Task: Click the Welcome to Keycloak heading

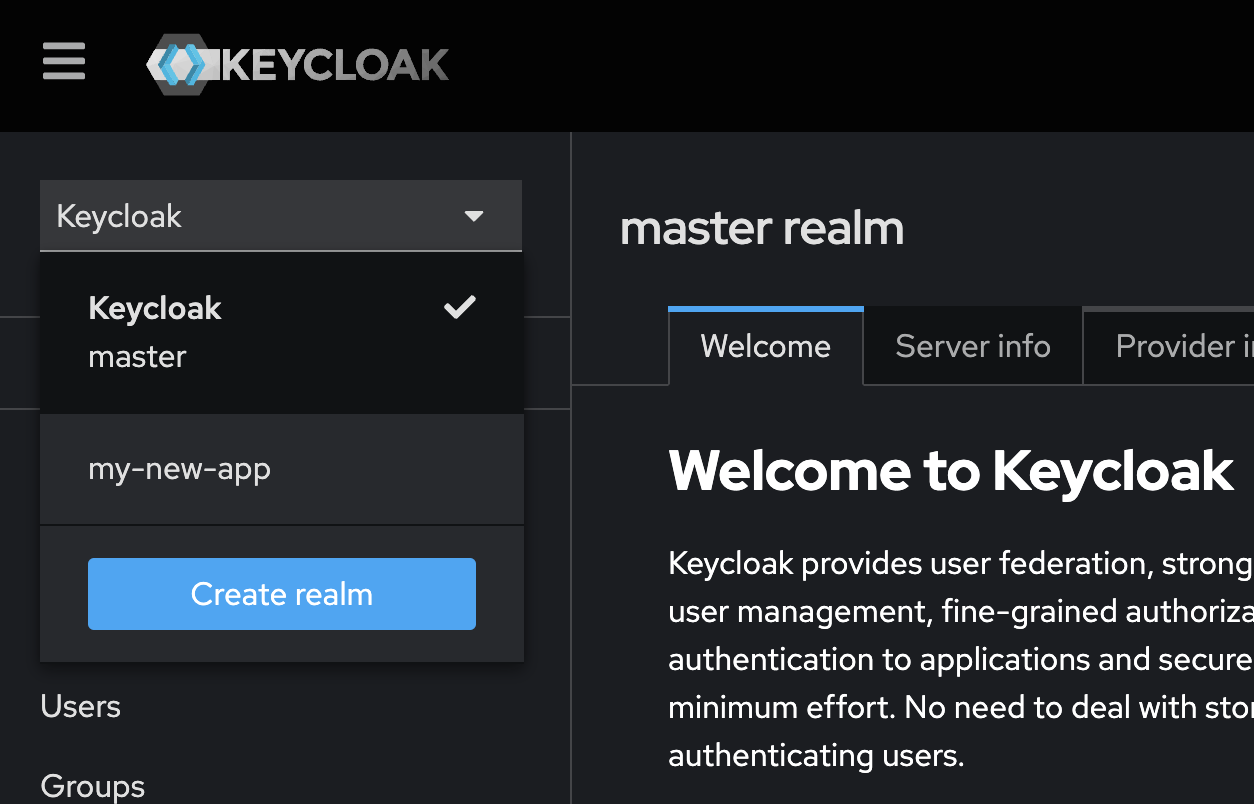Action: pyautogui.click(x=951, y=470)
